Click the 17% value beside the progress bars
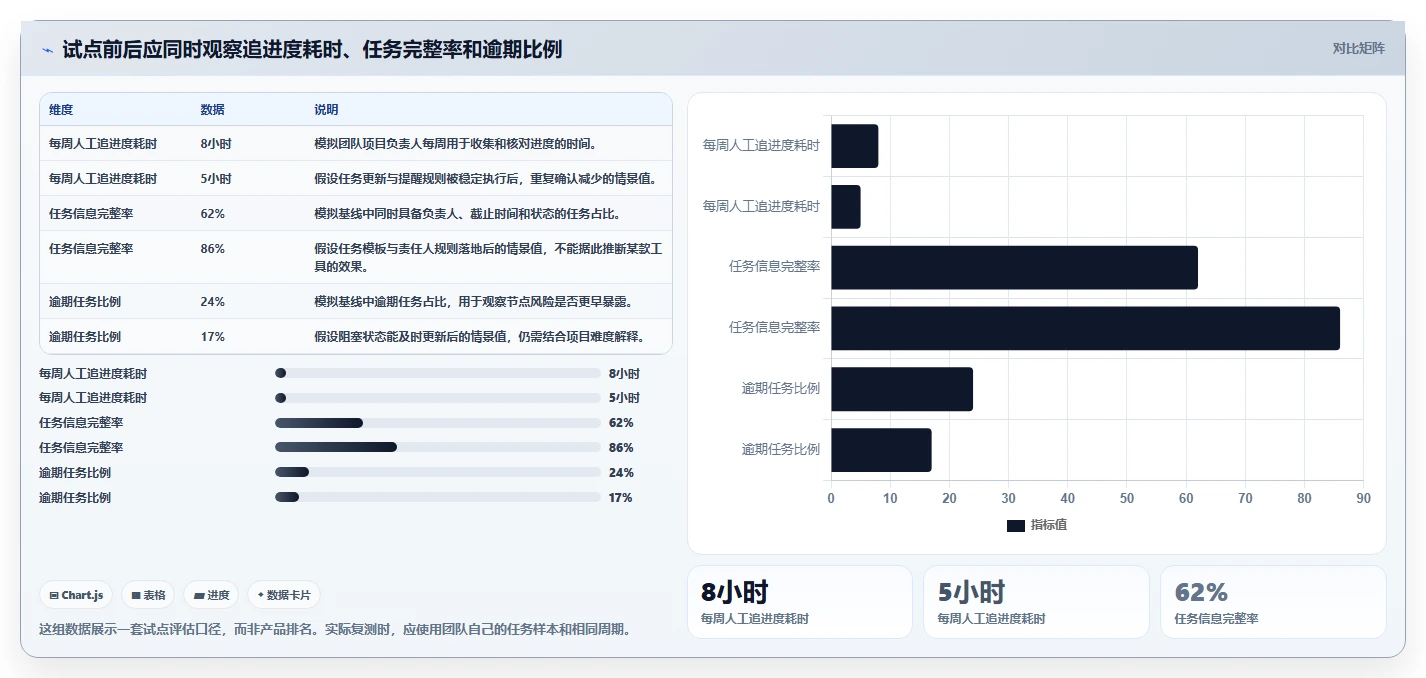This screenshot has height=678, width=1426. coord(621,498)
